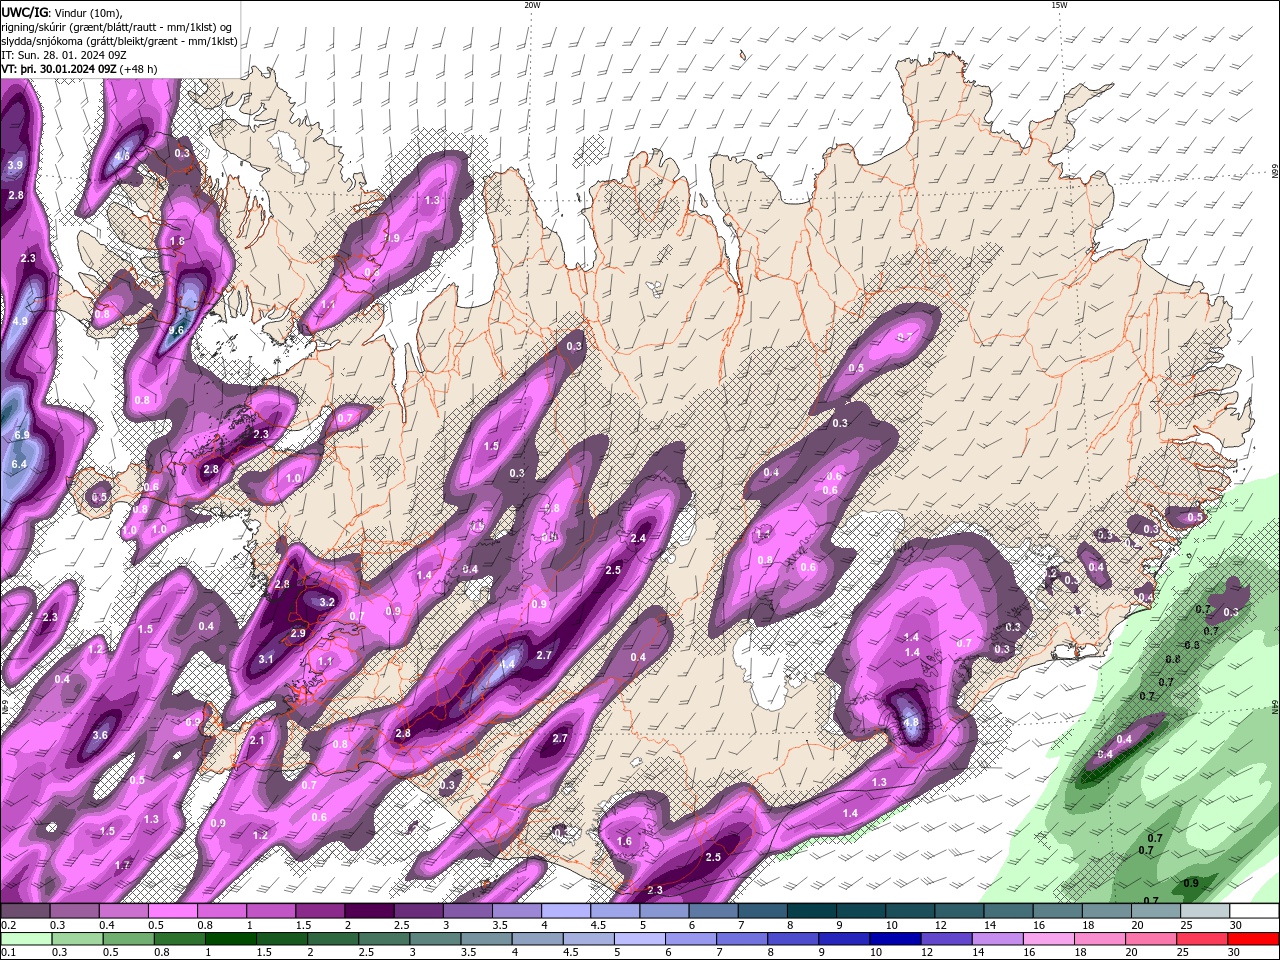
Task: Select the navy blue lower legend swatch for 10–12
Action: pyautogui.click(x=894, y=939)
